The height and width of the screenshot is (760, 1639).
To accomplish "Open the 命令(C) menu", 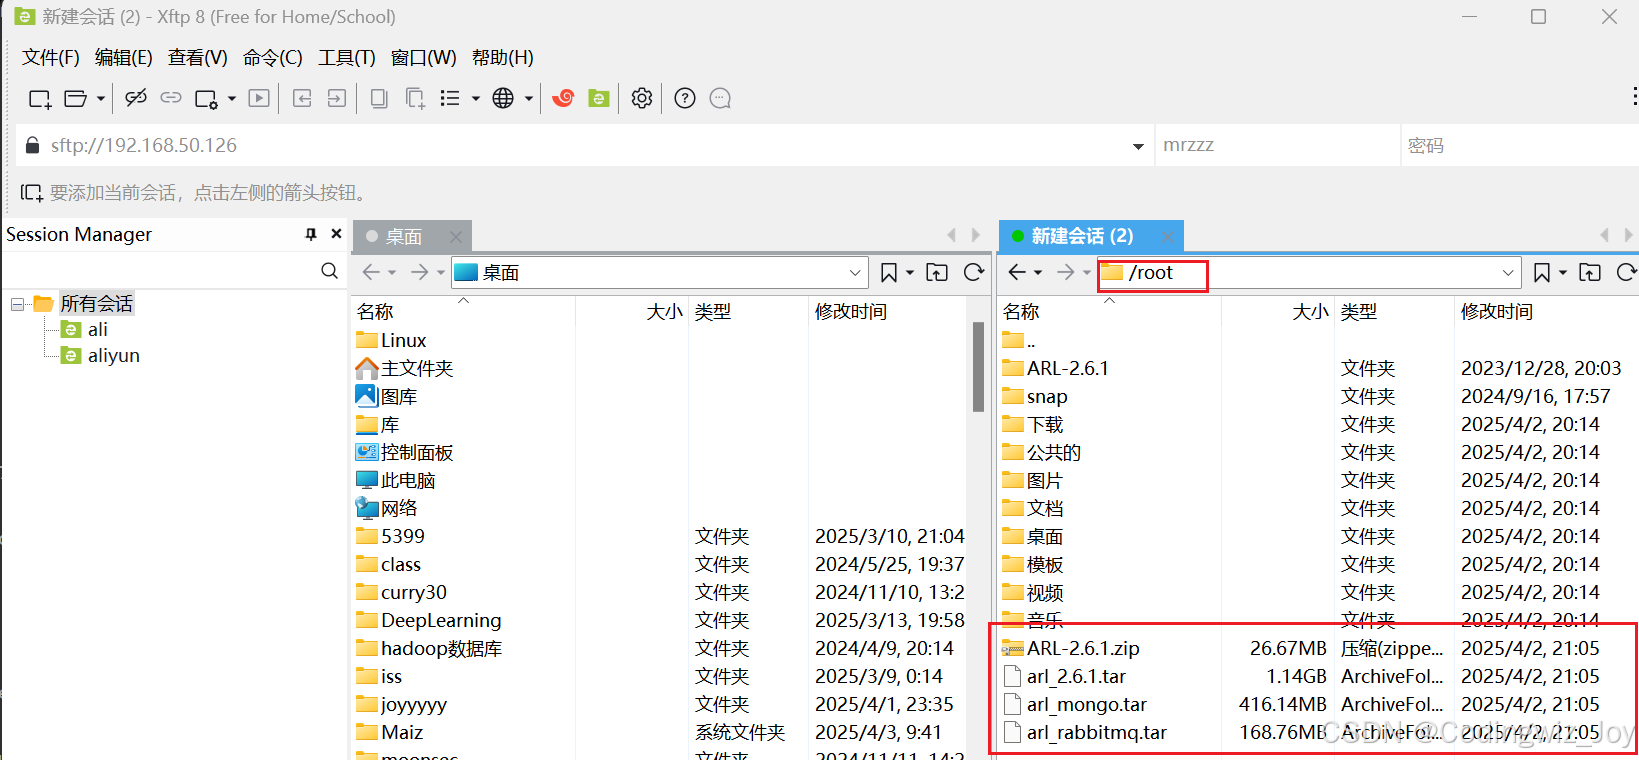I will coord(273,57).
